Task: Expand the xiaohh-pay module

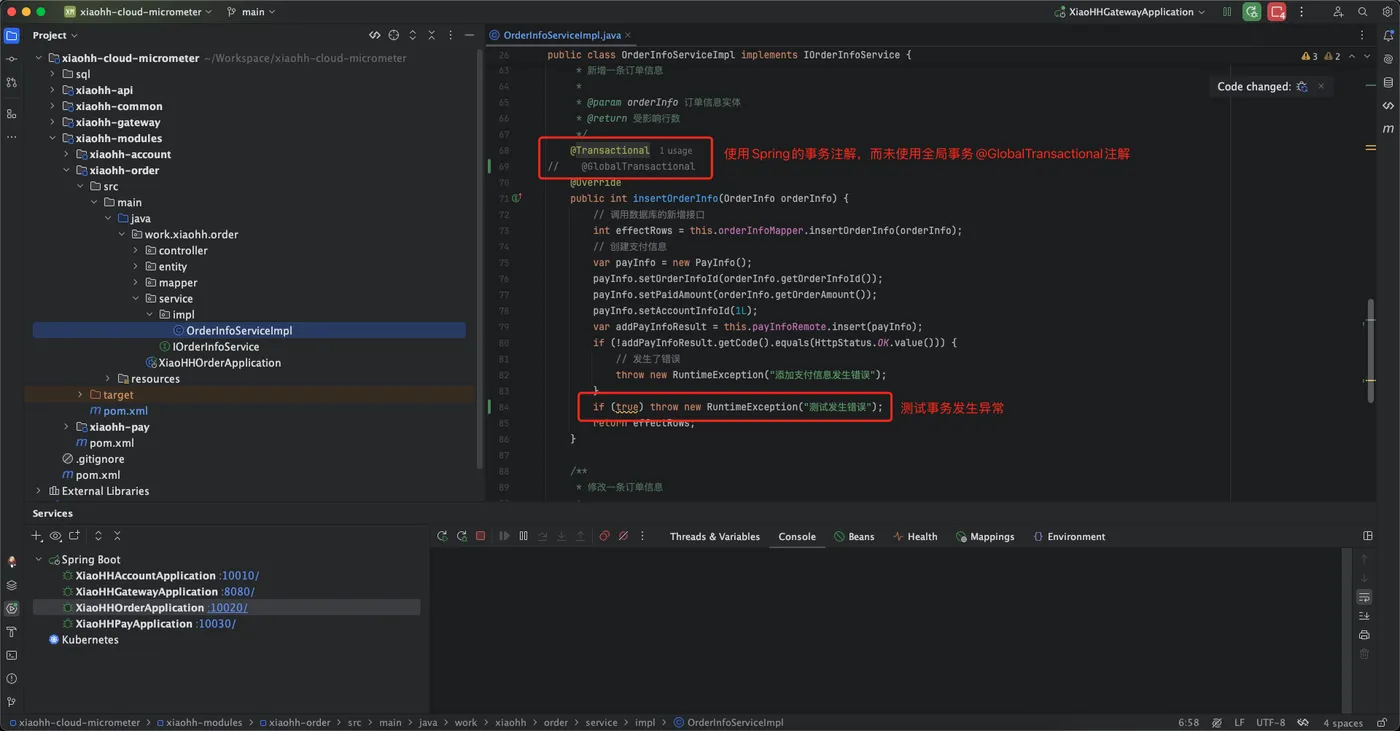Action: click(67, 427)
